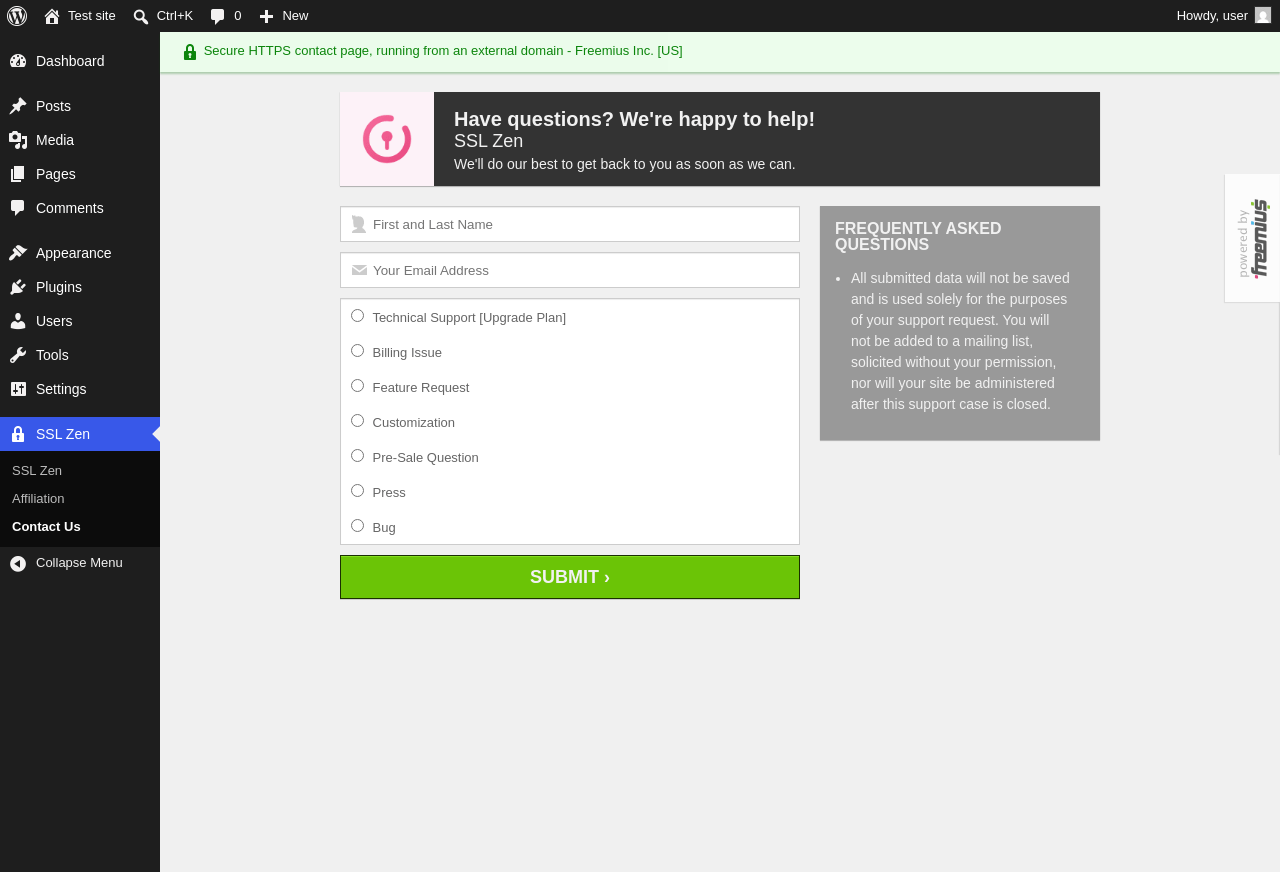Go to Media in the sidebar
Viewport: 1280px width, 872px height.
[80, 140]
